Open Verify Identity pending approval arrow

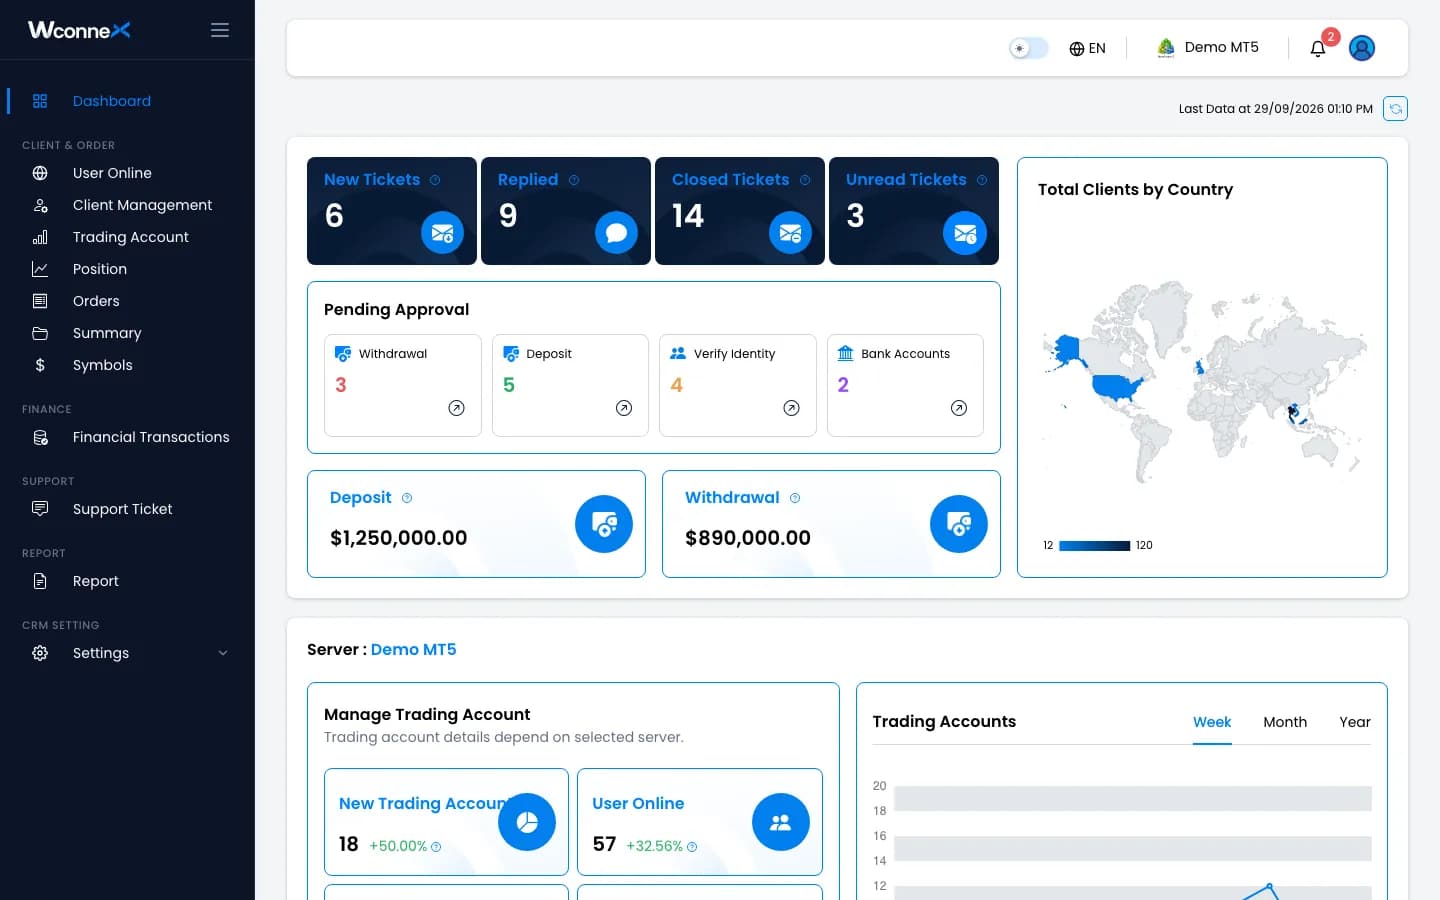(x=791, y=408)
